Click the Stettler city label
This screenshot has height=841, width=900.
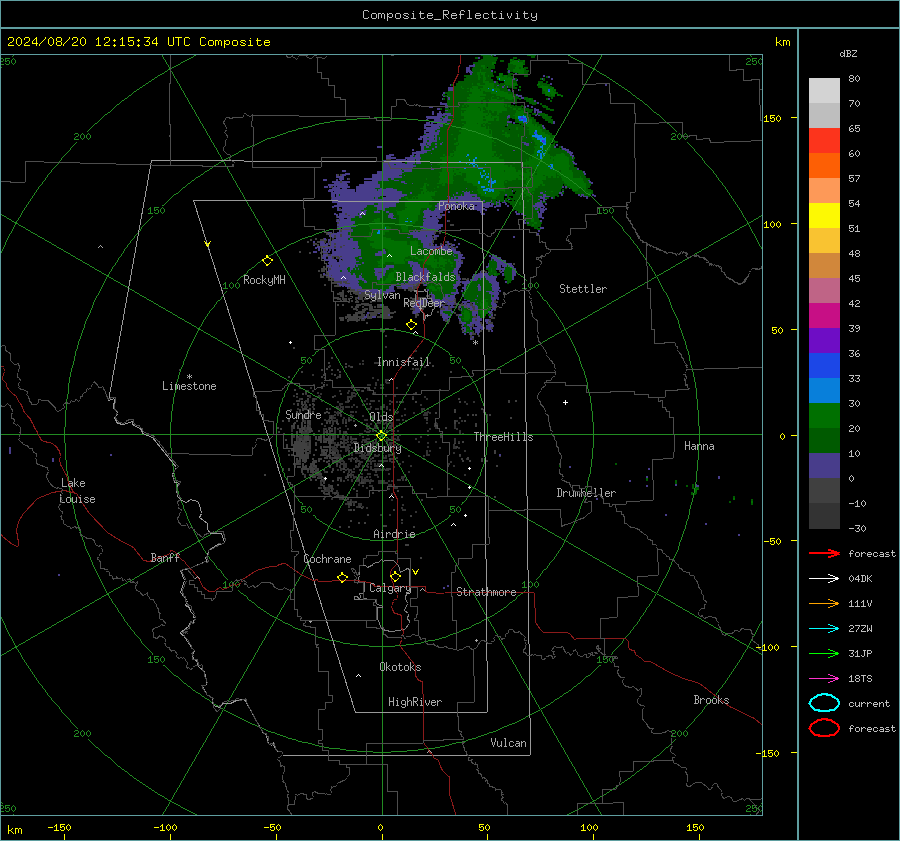coord(583,289)
